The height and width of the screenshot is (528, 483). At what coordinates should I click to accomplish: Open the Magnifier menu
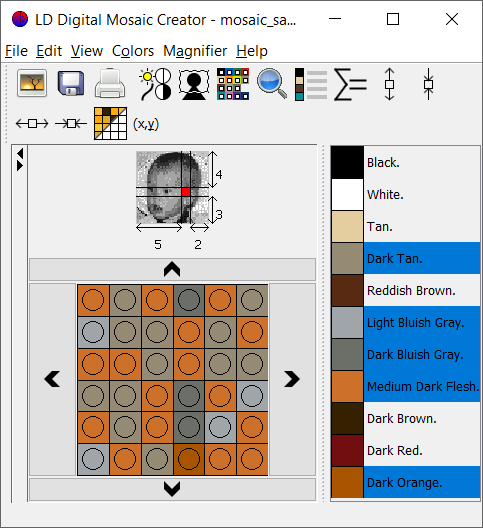pos(195,51)
